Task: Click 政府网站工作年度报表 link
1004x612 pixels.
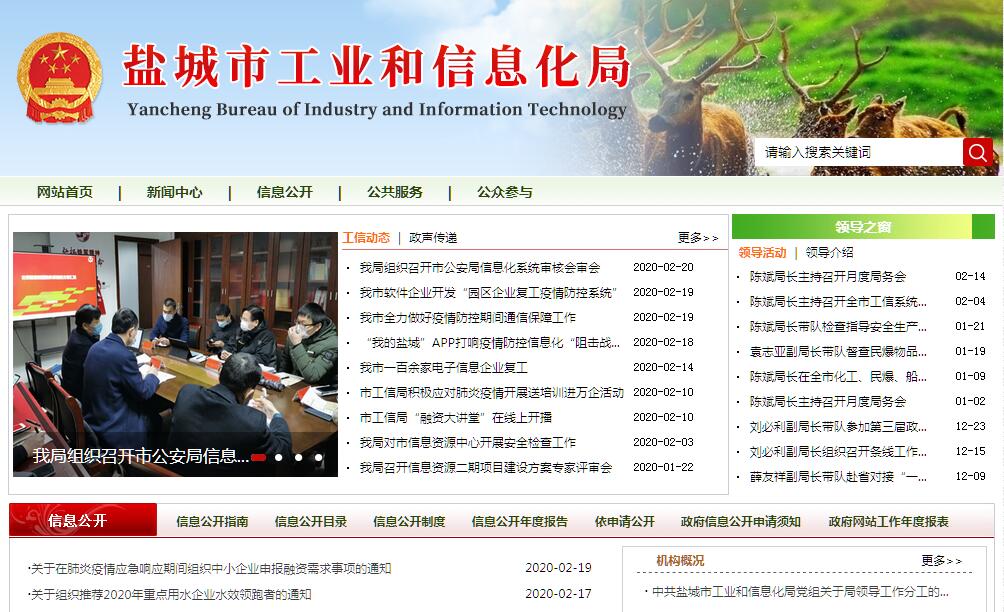Action: pos(888,521)
